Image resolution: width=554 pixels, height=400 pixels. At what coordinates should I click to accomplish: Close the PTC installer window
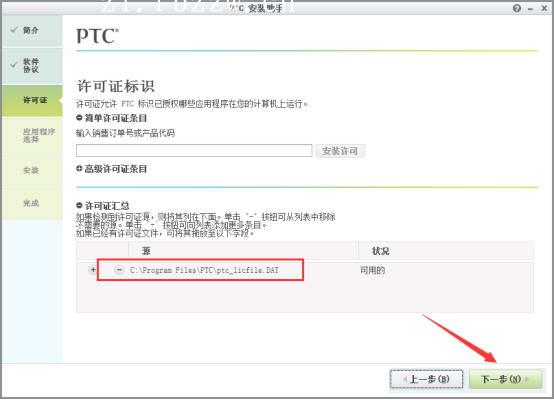(544, 8)
